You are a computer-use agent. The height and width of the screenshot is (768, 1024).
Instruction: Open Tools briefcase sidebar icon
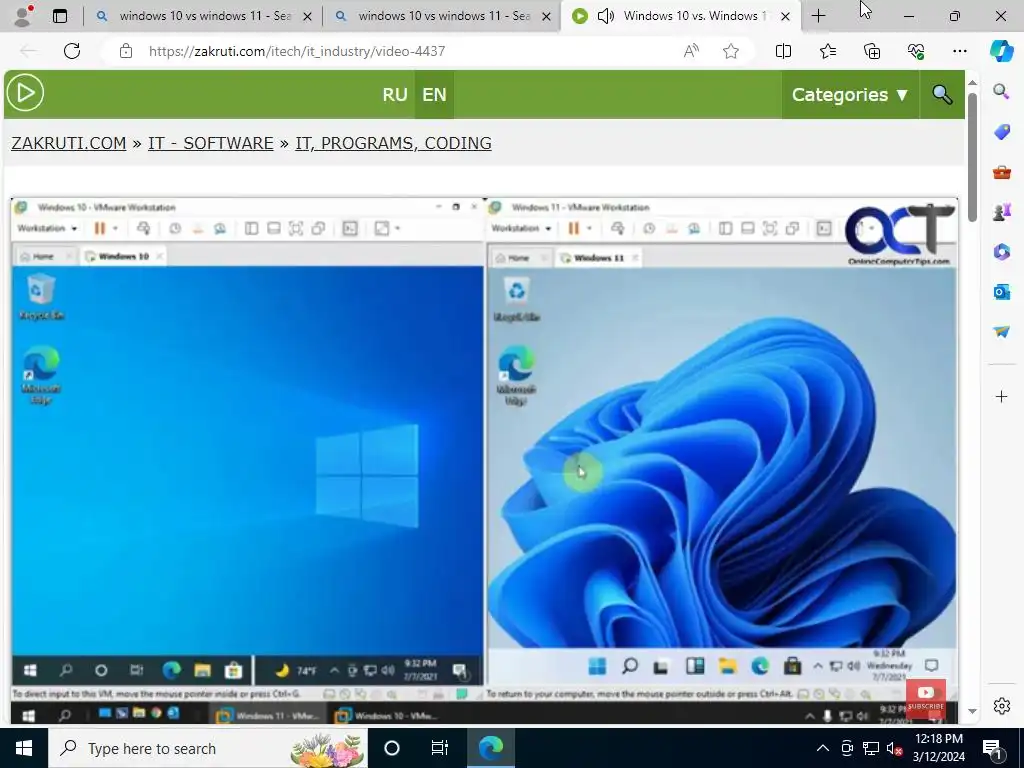point(1001,172)
